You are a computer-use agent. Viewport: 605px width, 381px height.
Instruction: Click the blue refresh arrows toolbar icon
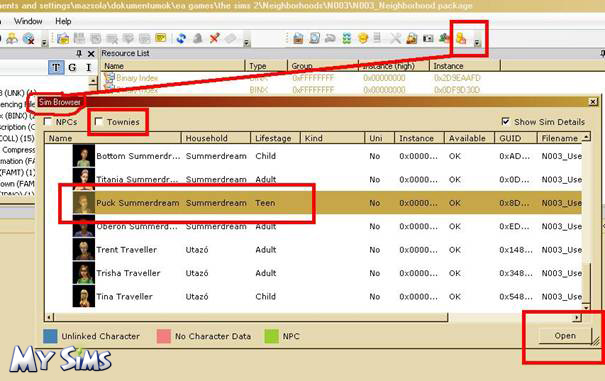click(x=181, y=38)
